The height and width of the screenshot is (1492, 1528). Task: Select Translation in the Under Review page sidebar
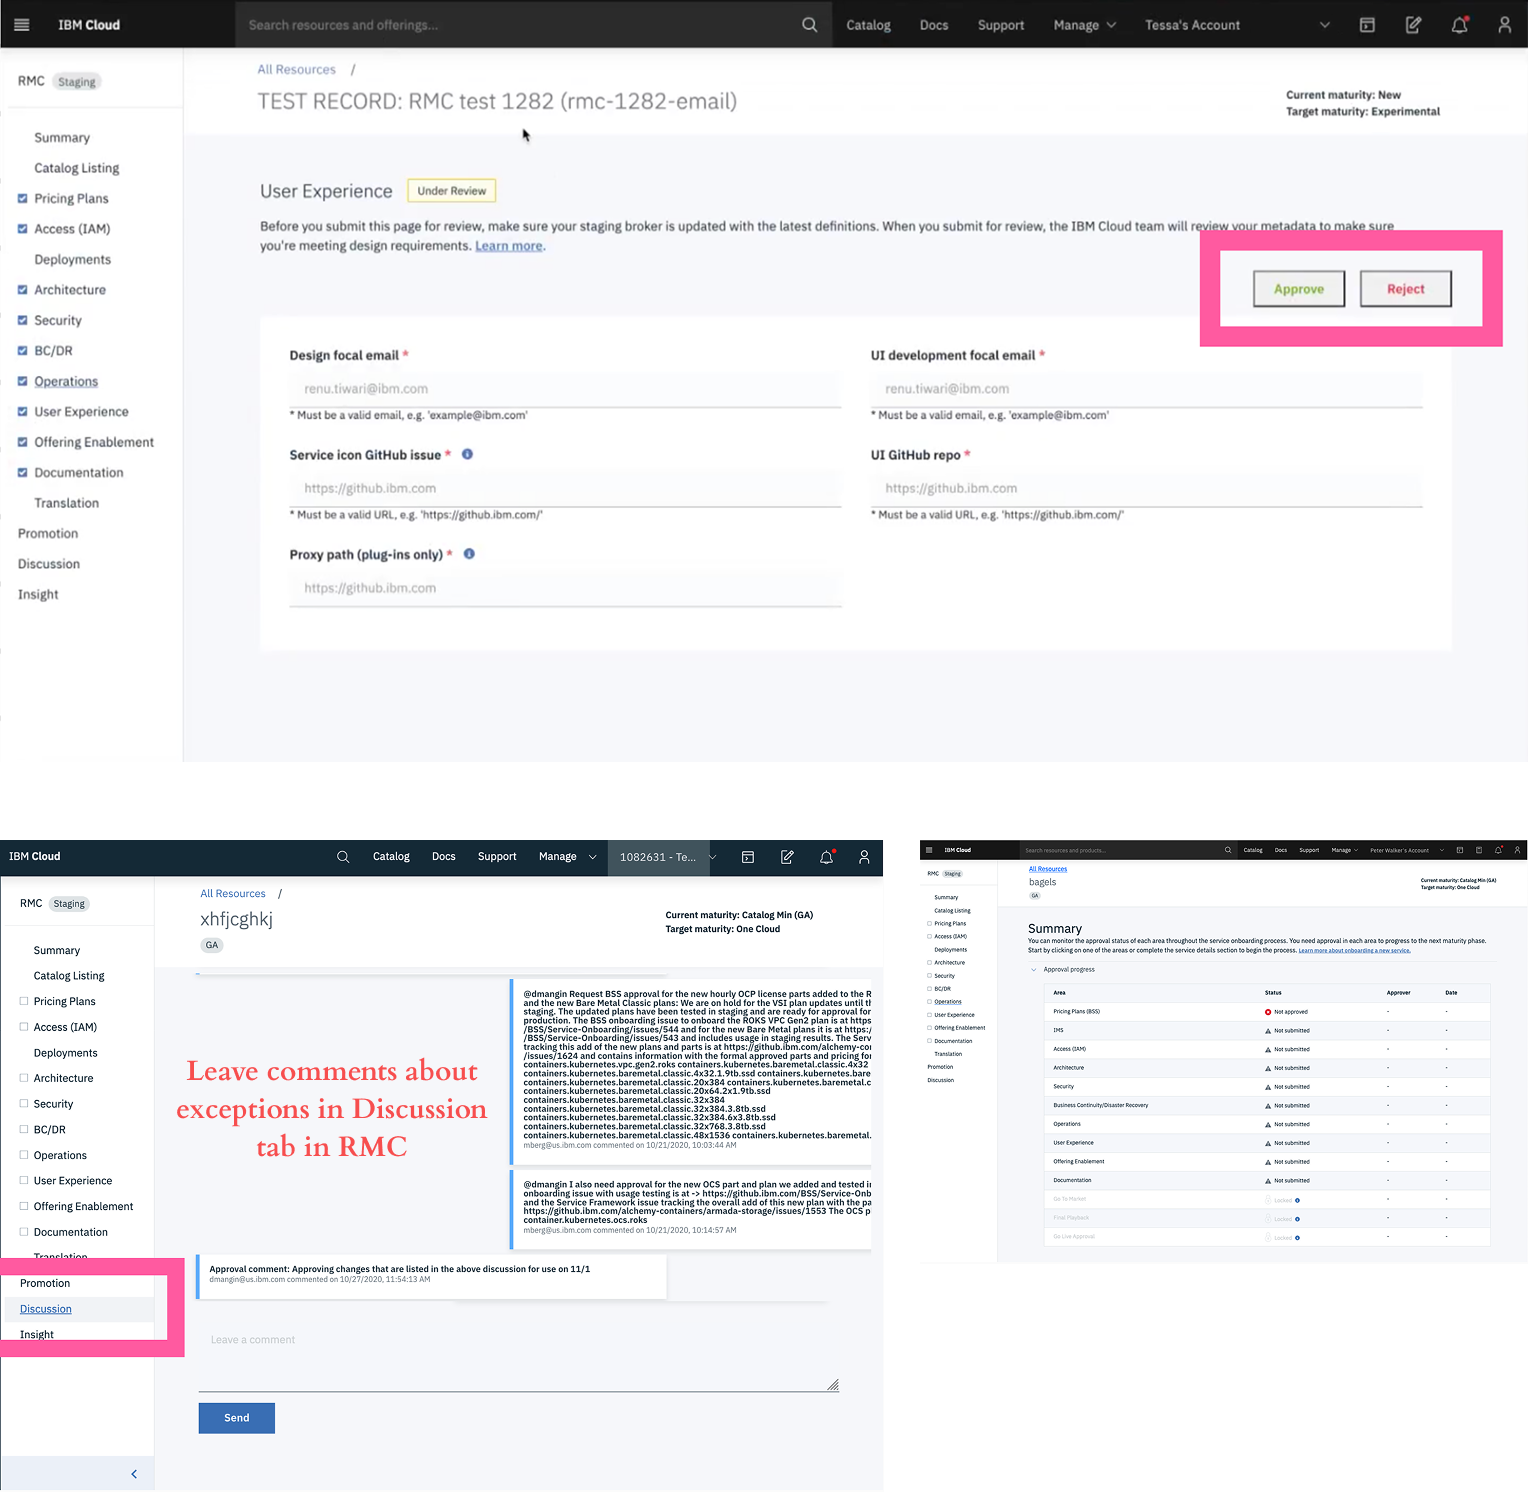point(66,503)
